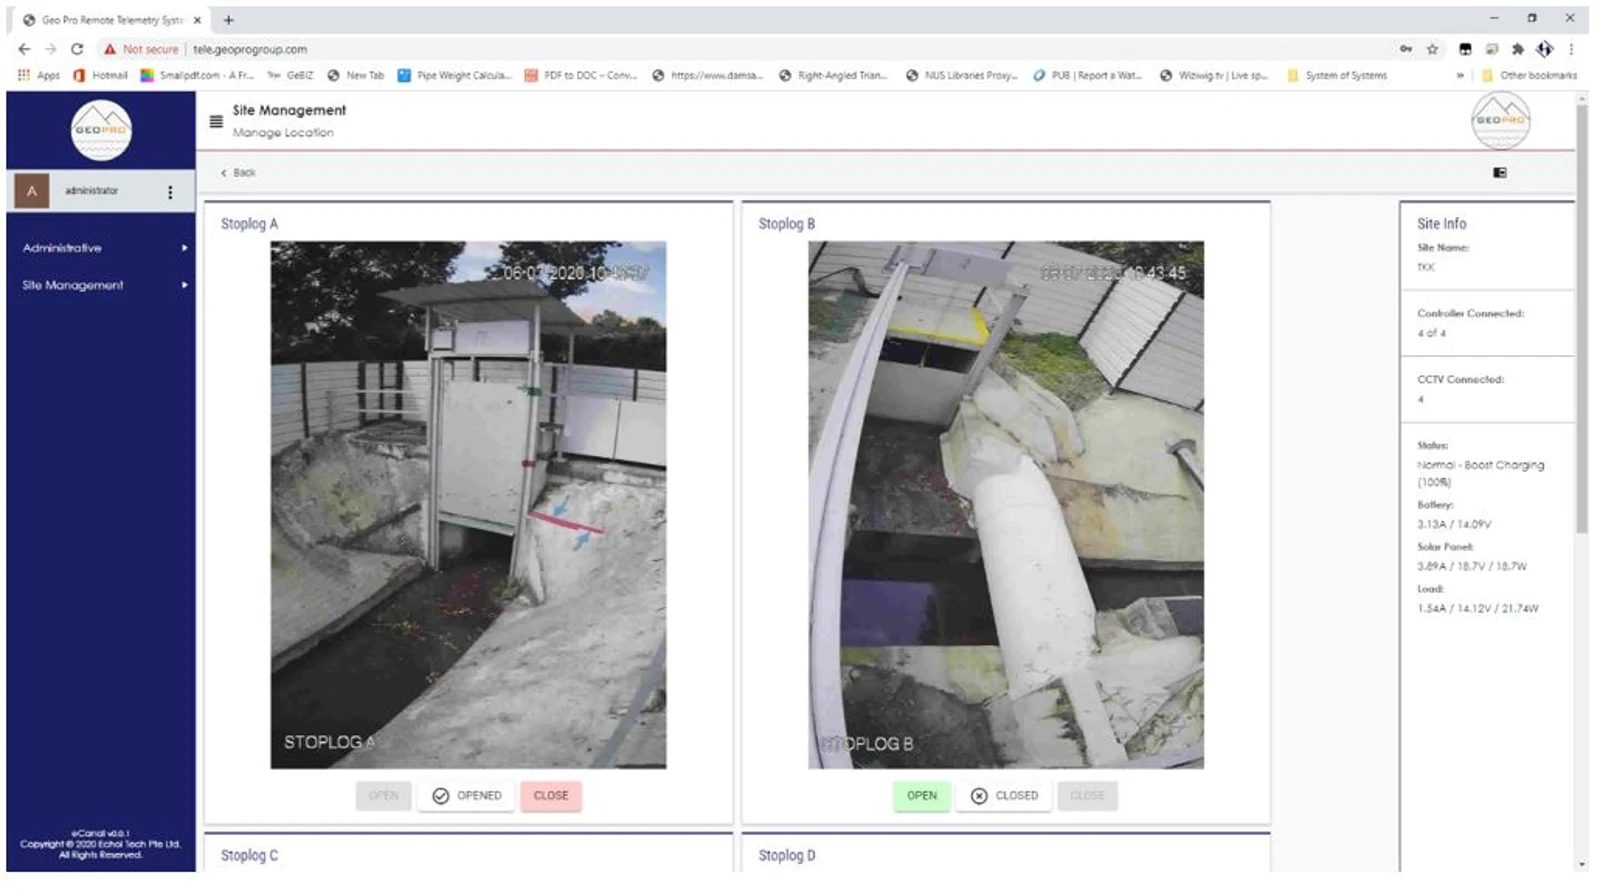The width and height of the screenshot is (1600, 889).
Task: Click the Stoplog A camera image
Action: [x=468, y=505]
